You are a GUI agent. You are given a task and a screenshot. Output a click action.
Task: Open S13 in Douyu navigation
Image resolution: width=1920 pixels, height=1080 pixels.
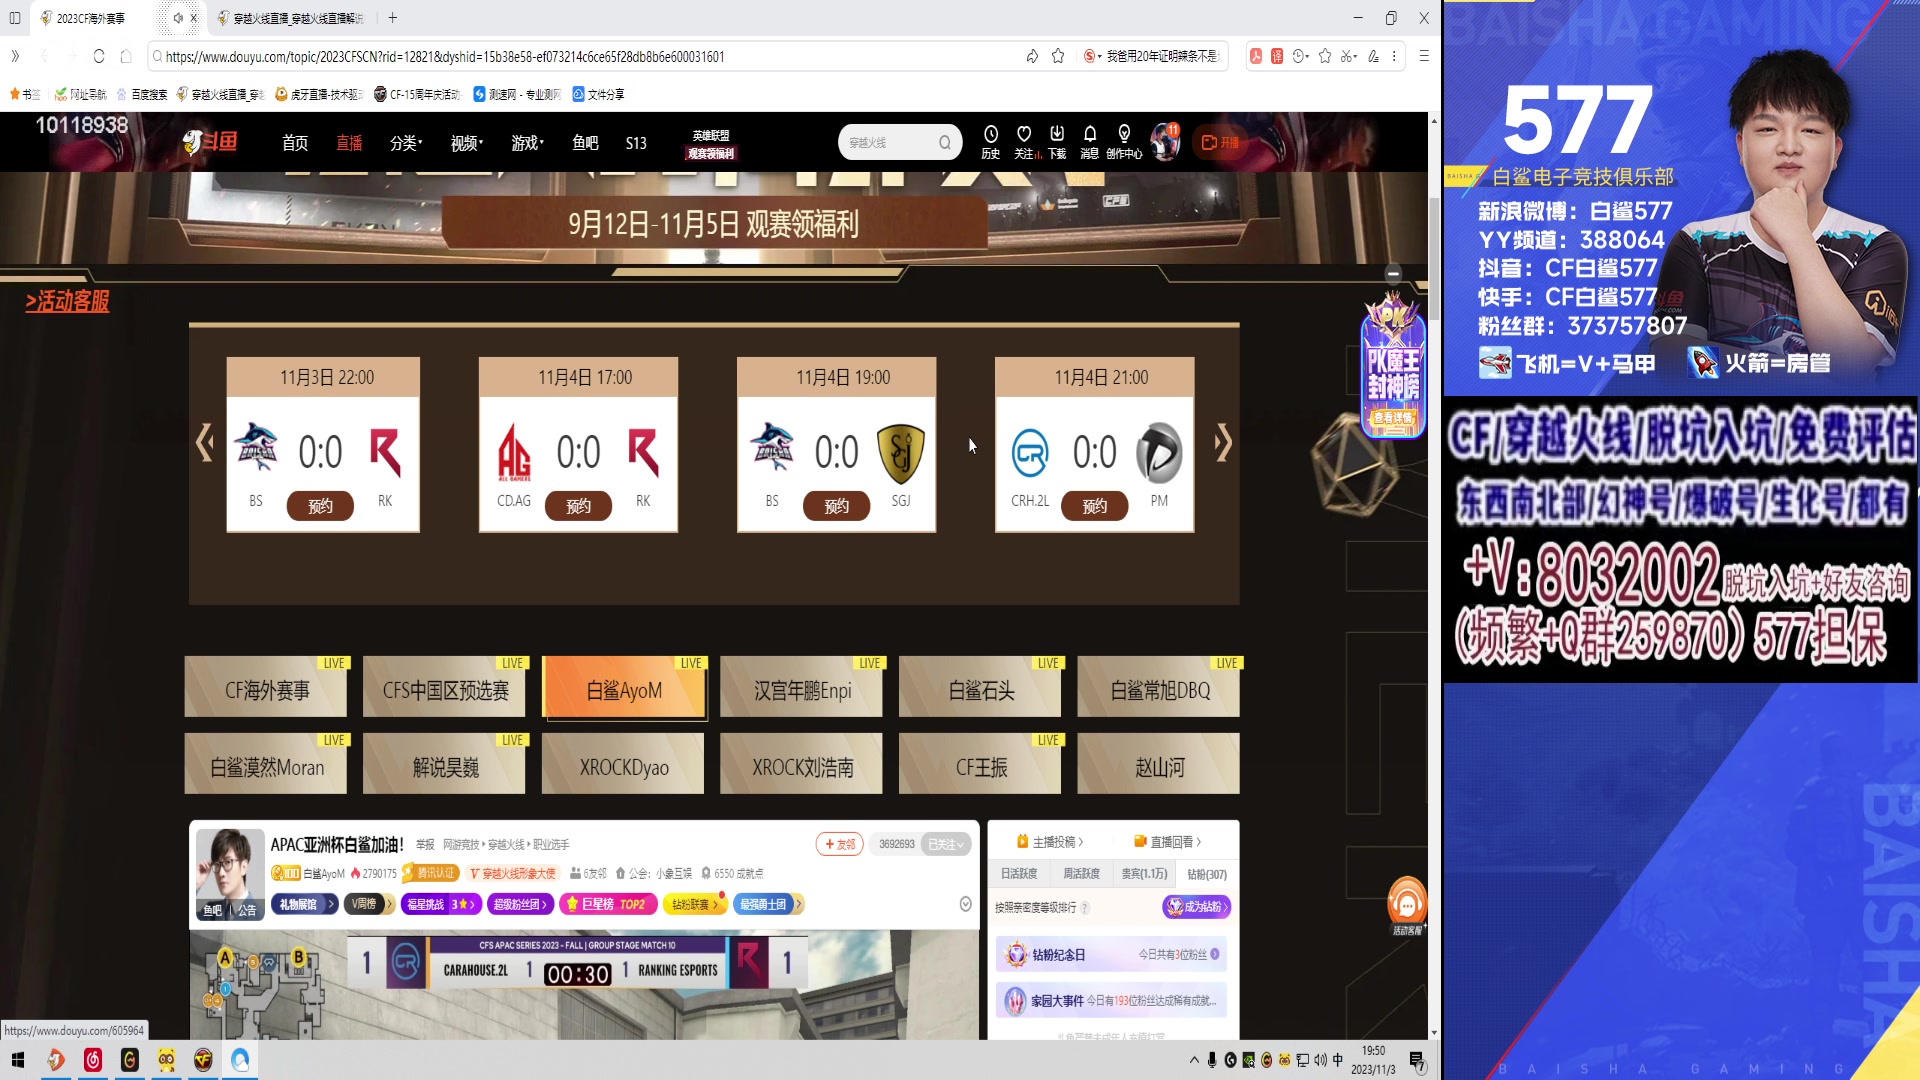636,143
